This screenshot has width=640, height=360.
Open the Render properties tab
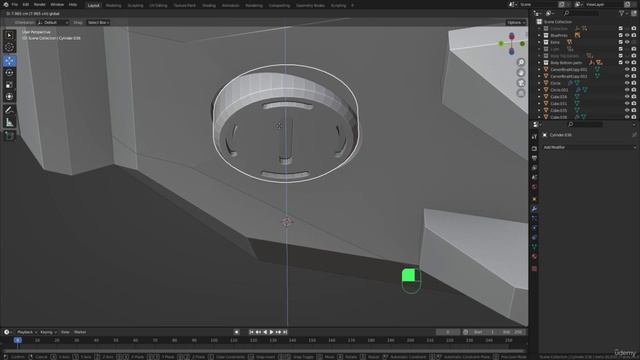click(x=534, y=149)
